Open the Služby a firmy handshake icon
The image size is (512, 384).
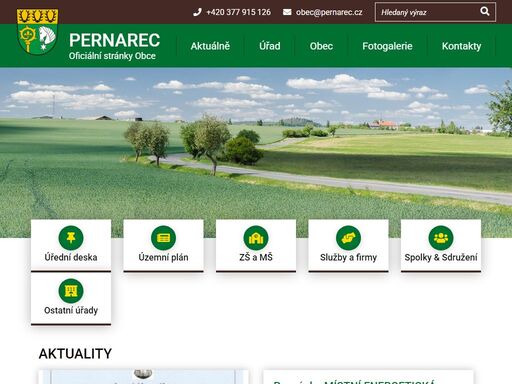pyautogui.click(x=348, y=238)
